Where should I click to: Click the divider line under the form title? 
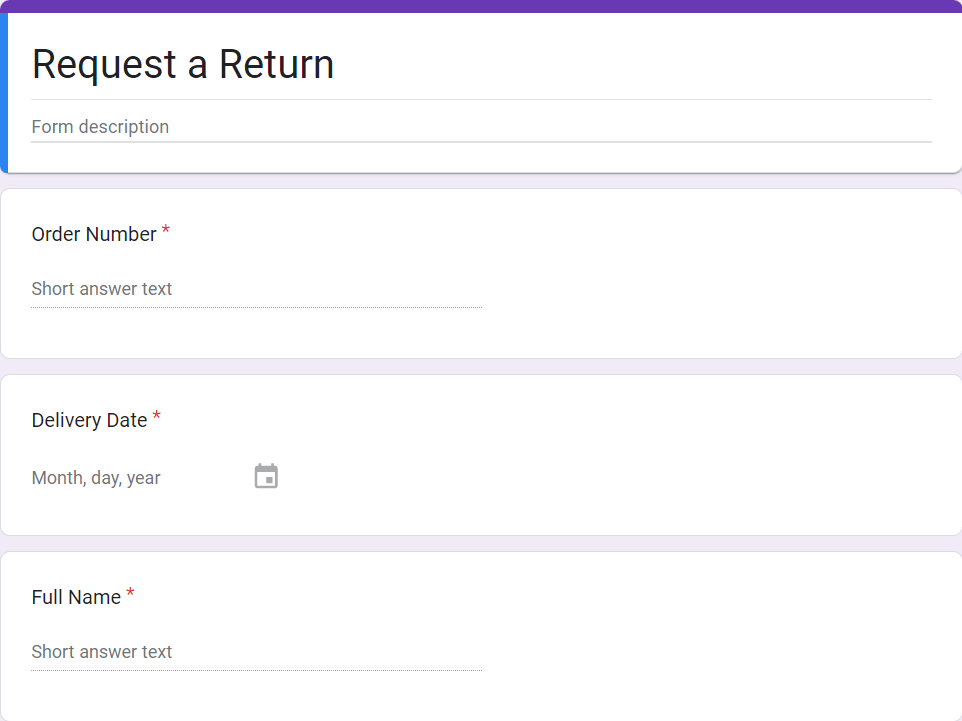click(x=480, y=100)
